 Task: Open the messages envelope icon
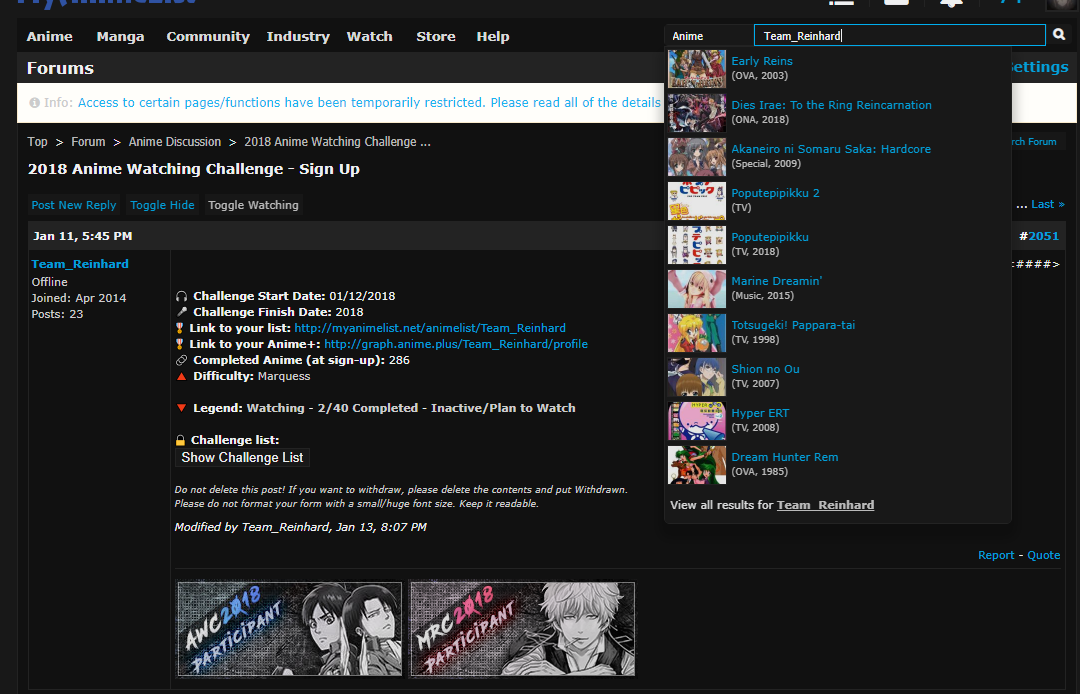896,3
